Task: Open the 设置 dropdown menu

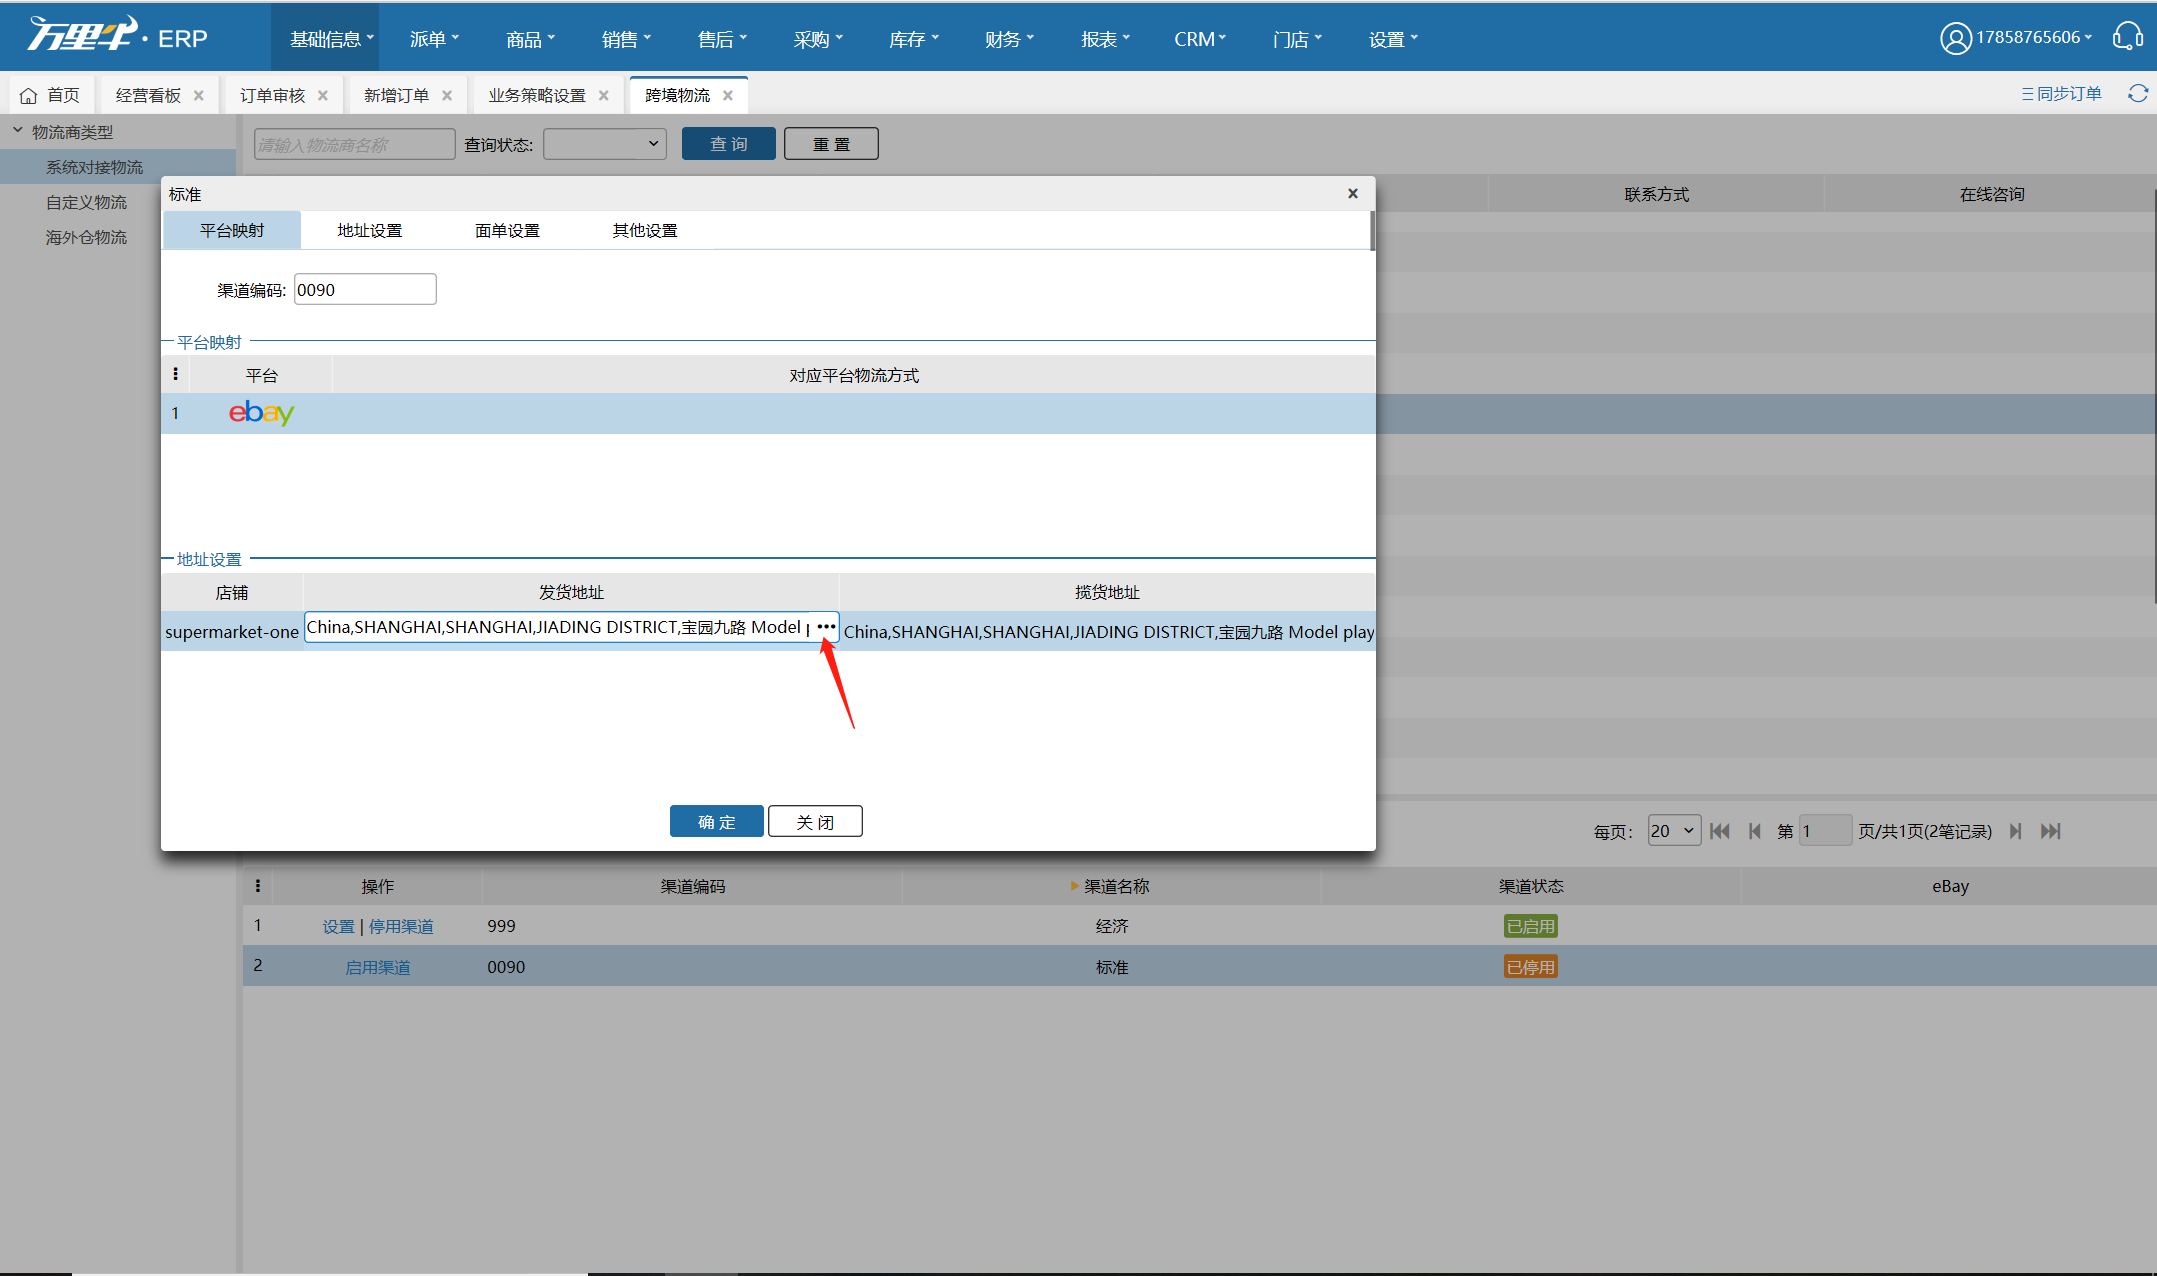Action: [x=1393, y=38]
